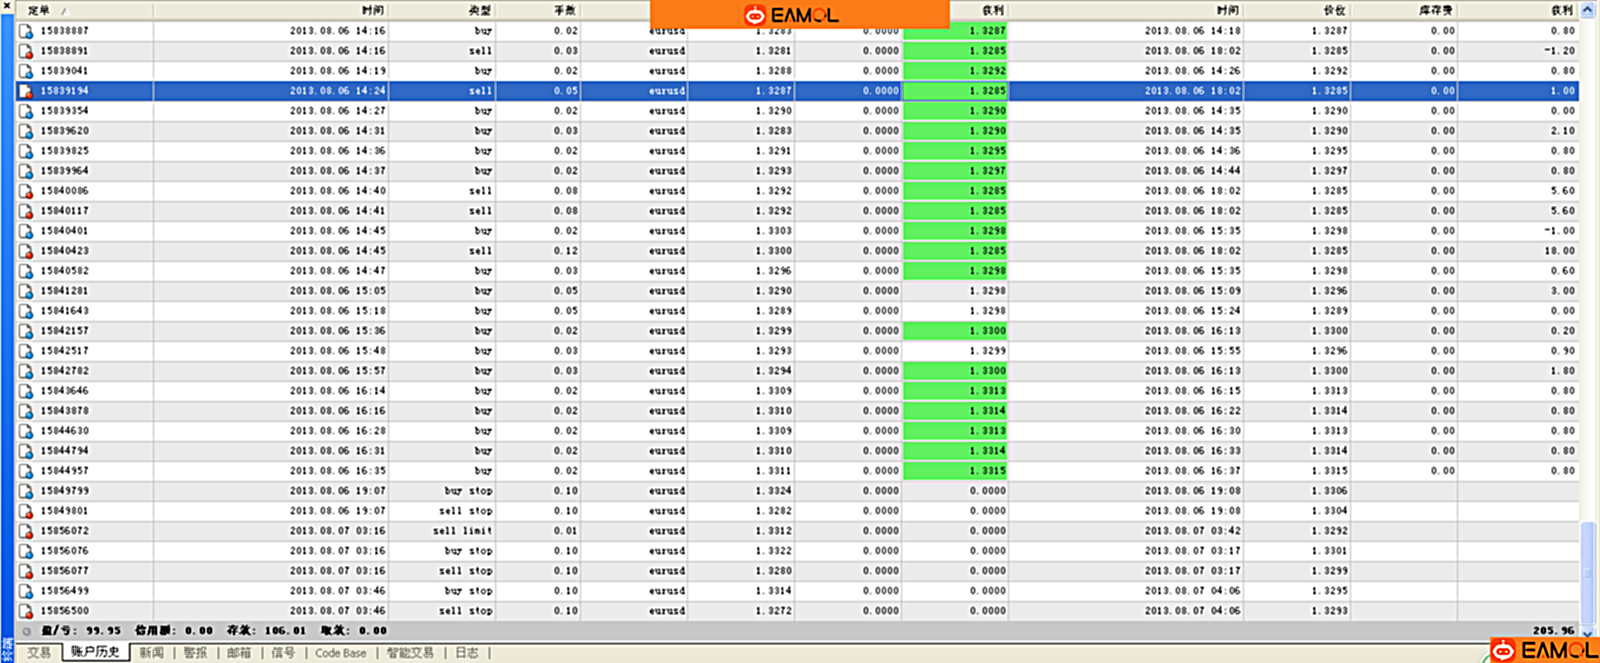Click the sell order icon for 15838891
Viewport: 1600px width, 663px height.
tap(26, 51)
